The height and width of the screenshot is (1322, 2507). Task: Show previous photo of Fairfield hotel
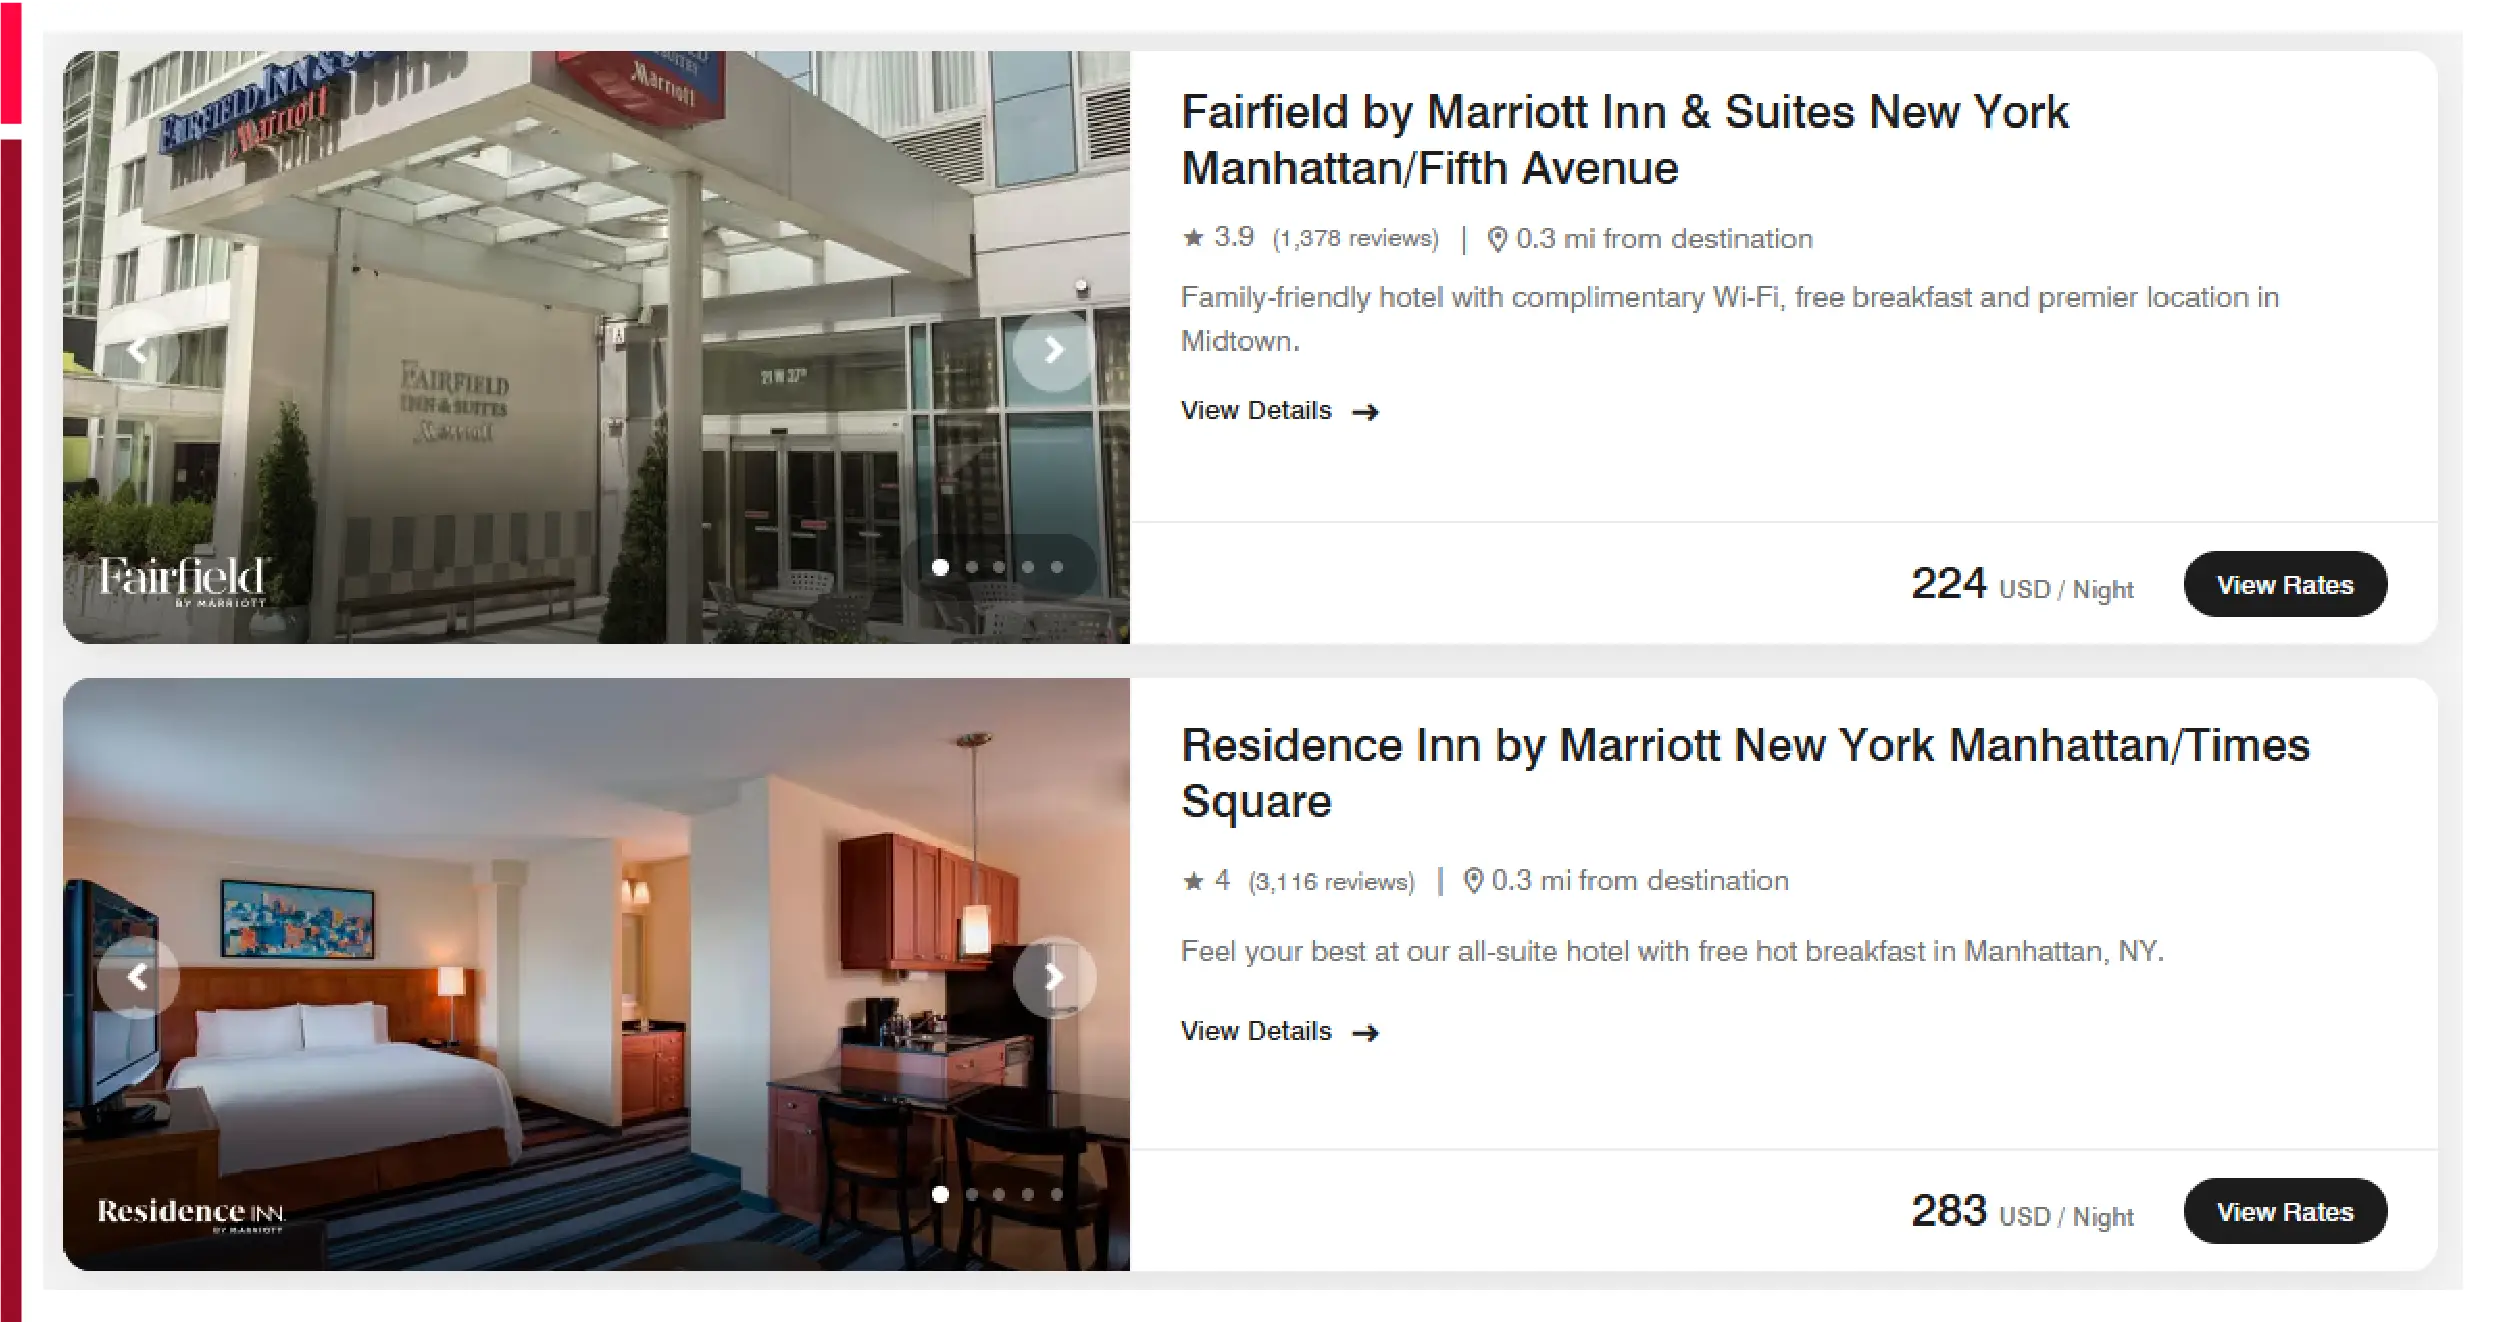(x=138, y=349)
